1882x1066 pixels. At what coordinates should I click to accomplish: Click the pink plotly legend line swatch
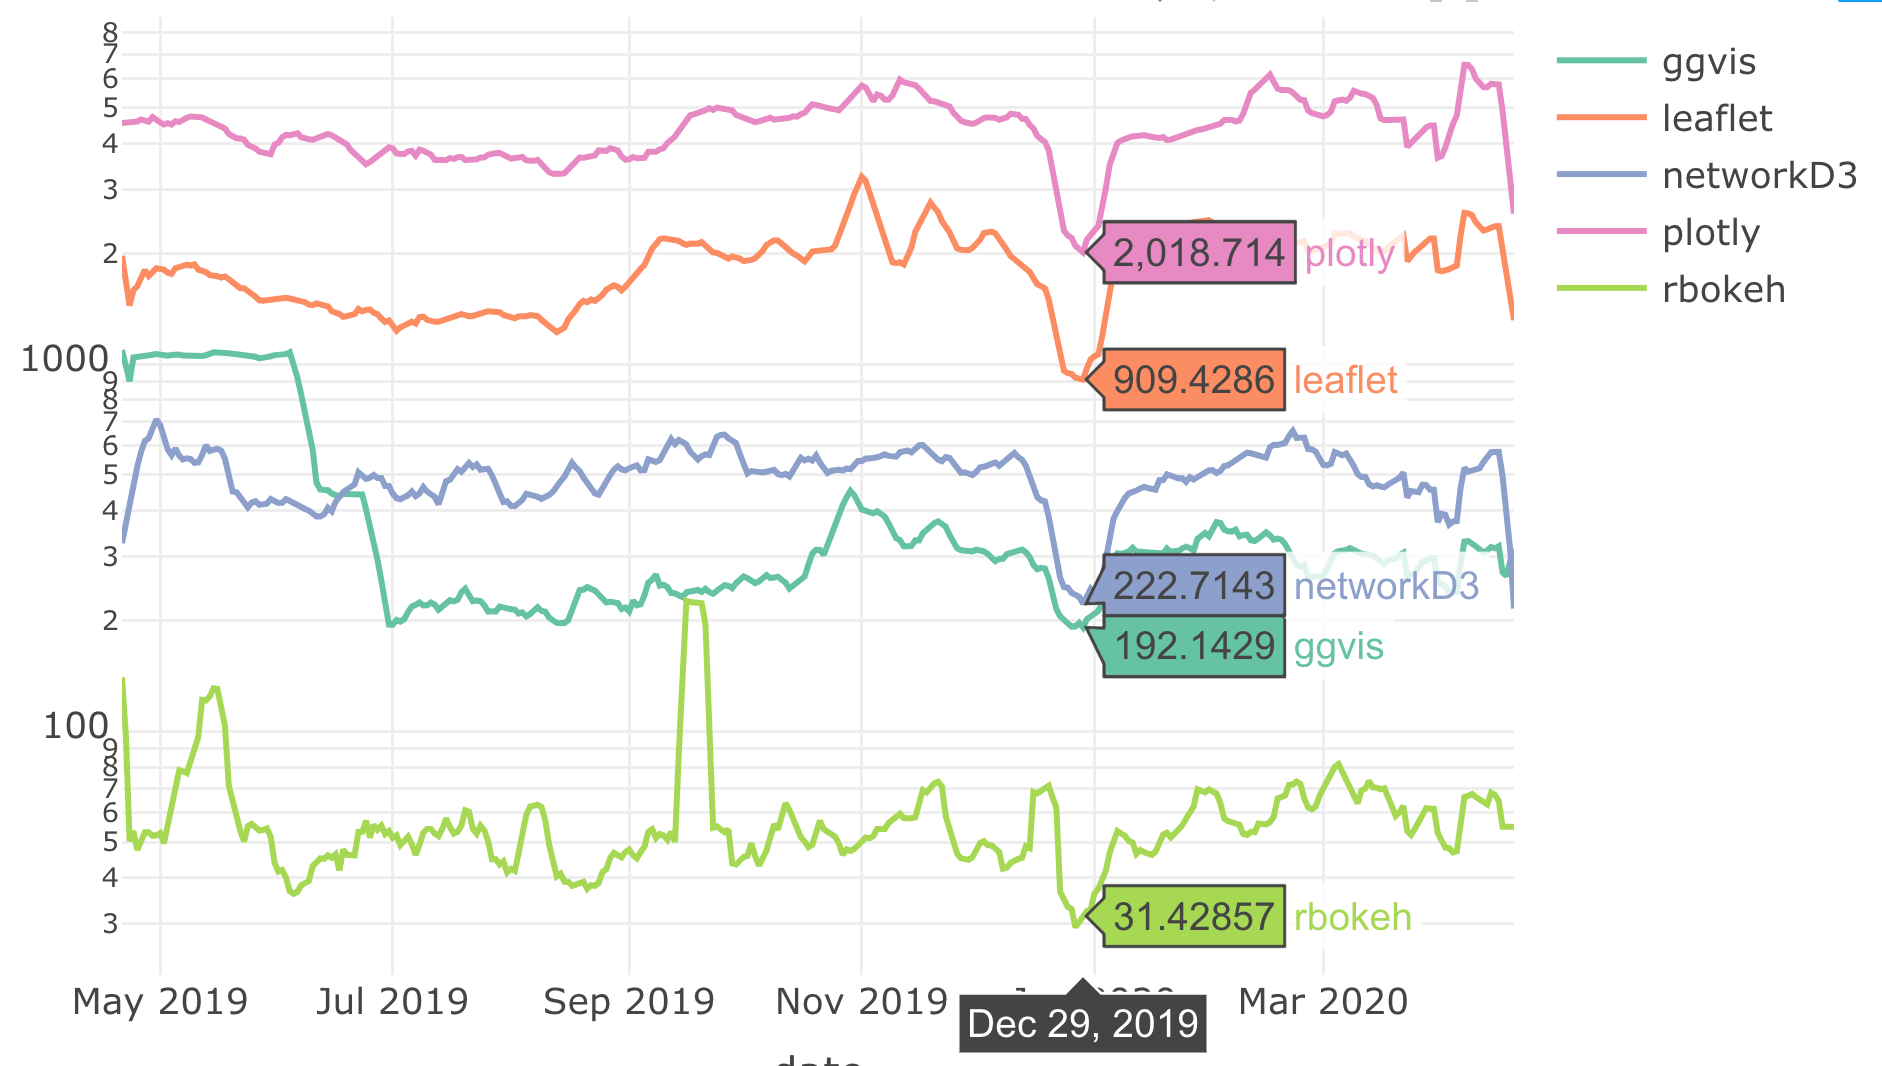pyautogui.click(x=1601, y=232)
